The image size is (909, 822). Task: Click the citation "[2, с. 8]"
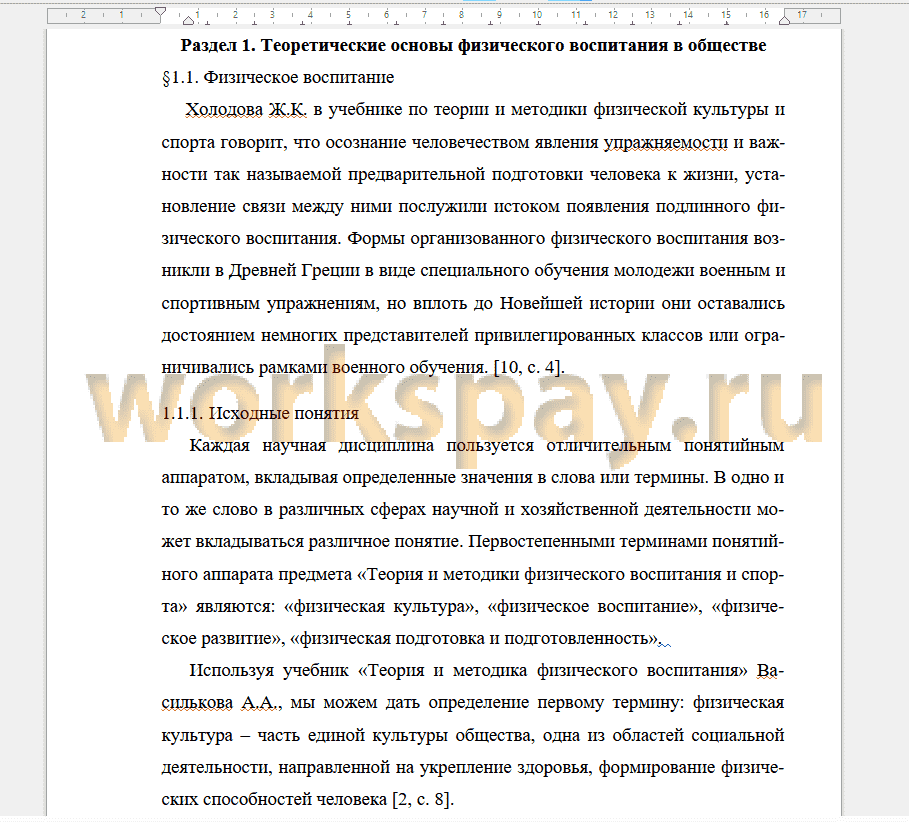tap(423, 799)
